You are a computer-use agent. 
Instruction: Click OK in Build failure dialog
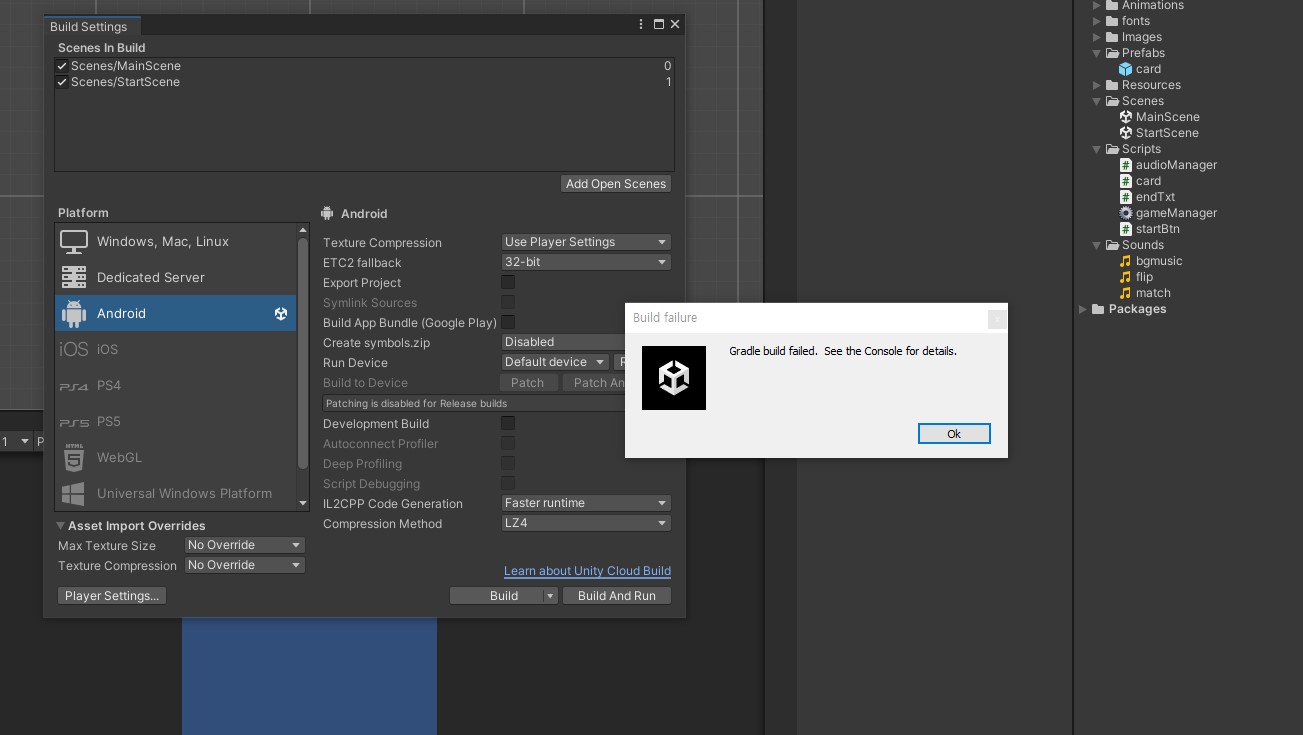pos(954,433)
